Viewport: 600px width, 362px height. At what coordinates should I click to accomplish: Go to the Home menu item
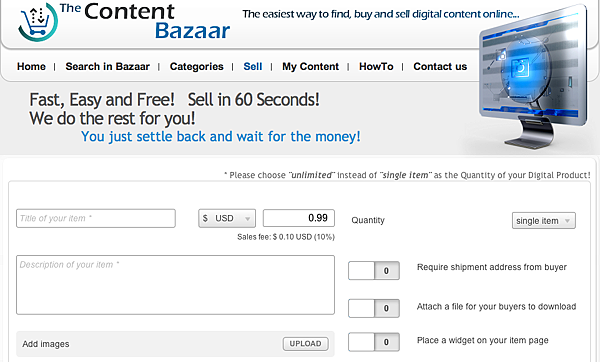pyautogui.click(x=31, y=67)
